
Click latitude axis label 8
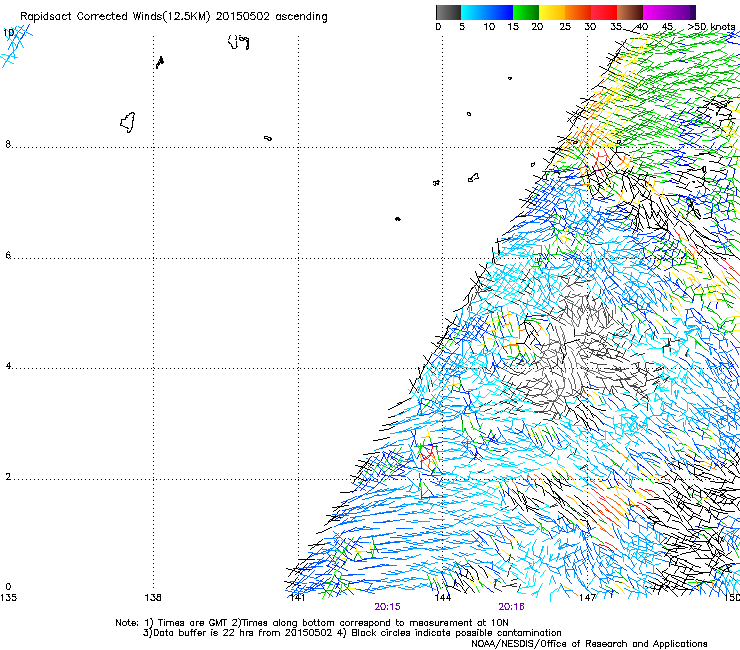(8, 144)
